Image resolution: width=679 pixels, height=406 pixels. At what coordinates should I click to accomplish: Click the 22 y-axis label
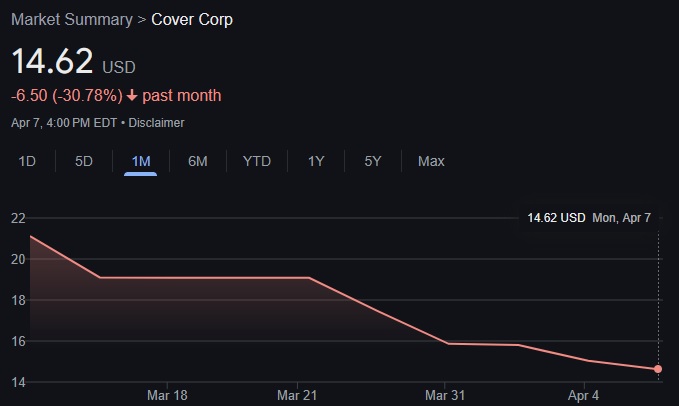click(18, 218)
